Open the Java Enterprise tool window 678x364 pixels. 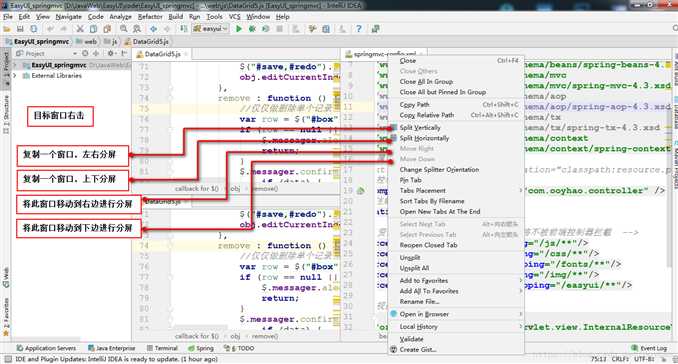pos(112,348)
